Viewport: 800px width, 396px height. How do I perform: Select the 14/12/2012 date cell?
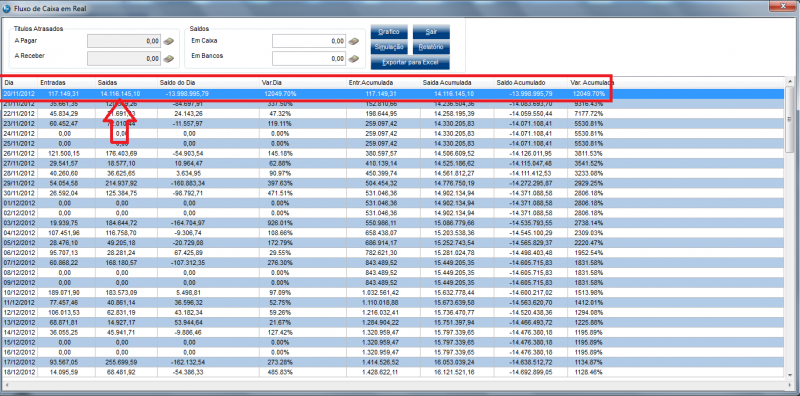click(18, 332)
